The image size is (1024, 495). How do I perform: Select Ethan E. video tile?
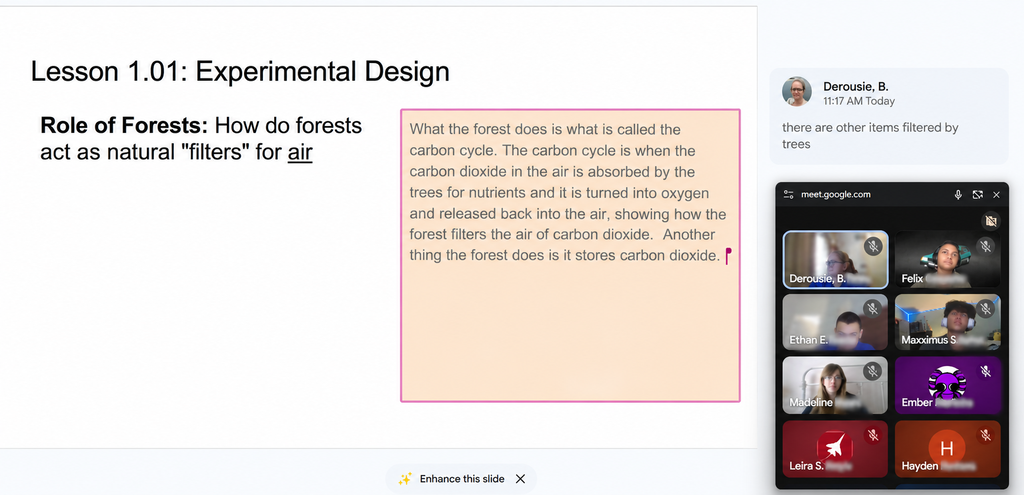click(835, 322)
